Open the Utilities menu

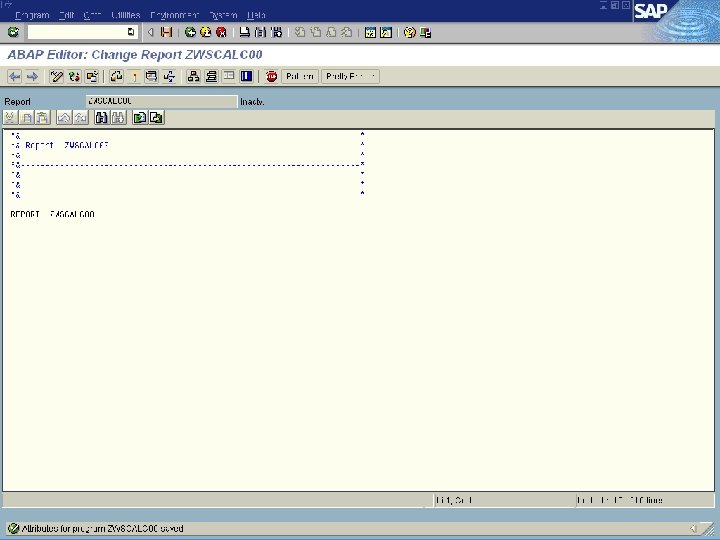coord(125,15)
